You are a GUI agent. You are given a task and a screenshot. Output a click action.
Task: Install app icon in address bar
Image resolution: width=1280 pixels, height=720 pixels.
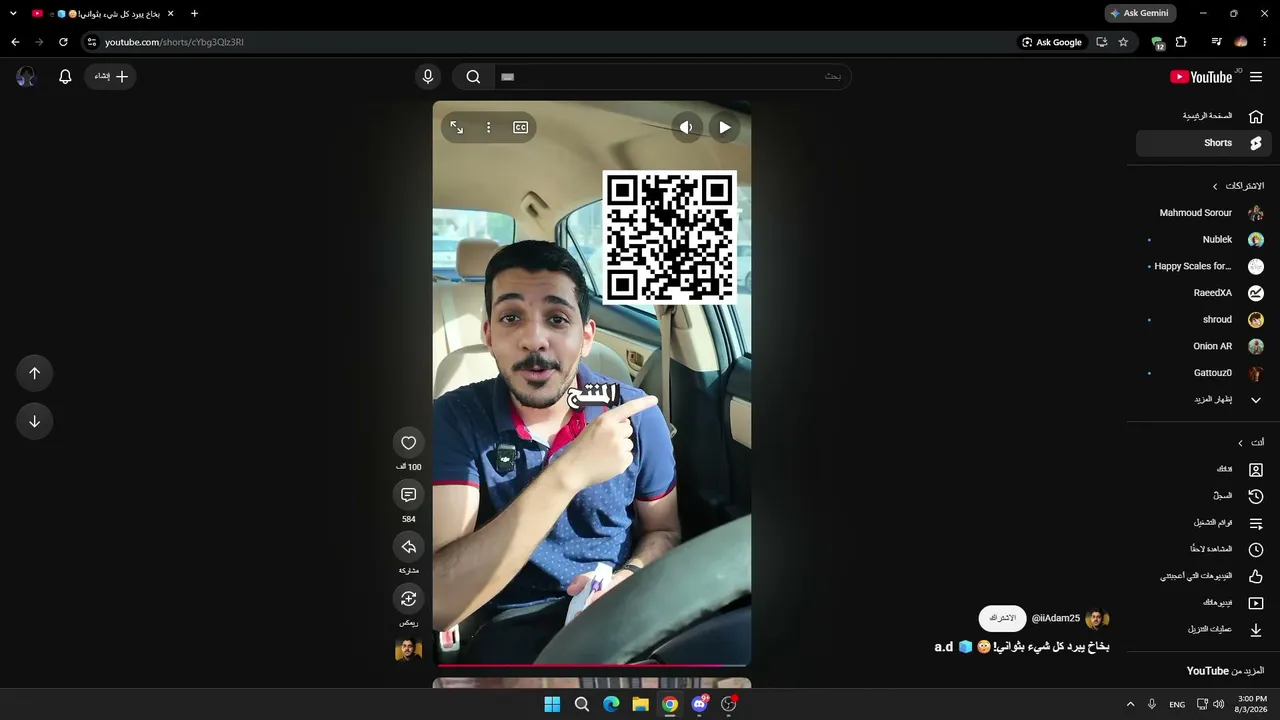click(1101, 42)
